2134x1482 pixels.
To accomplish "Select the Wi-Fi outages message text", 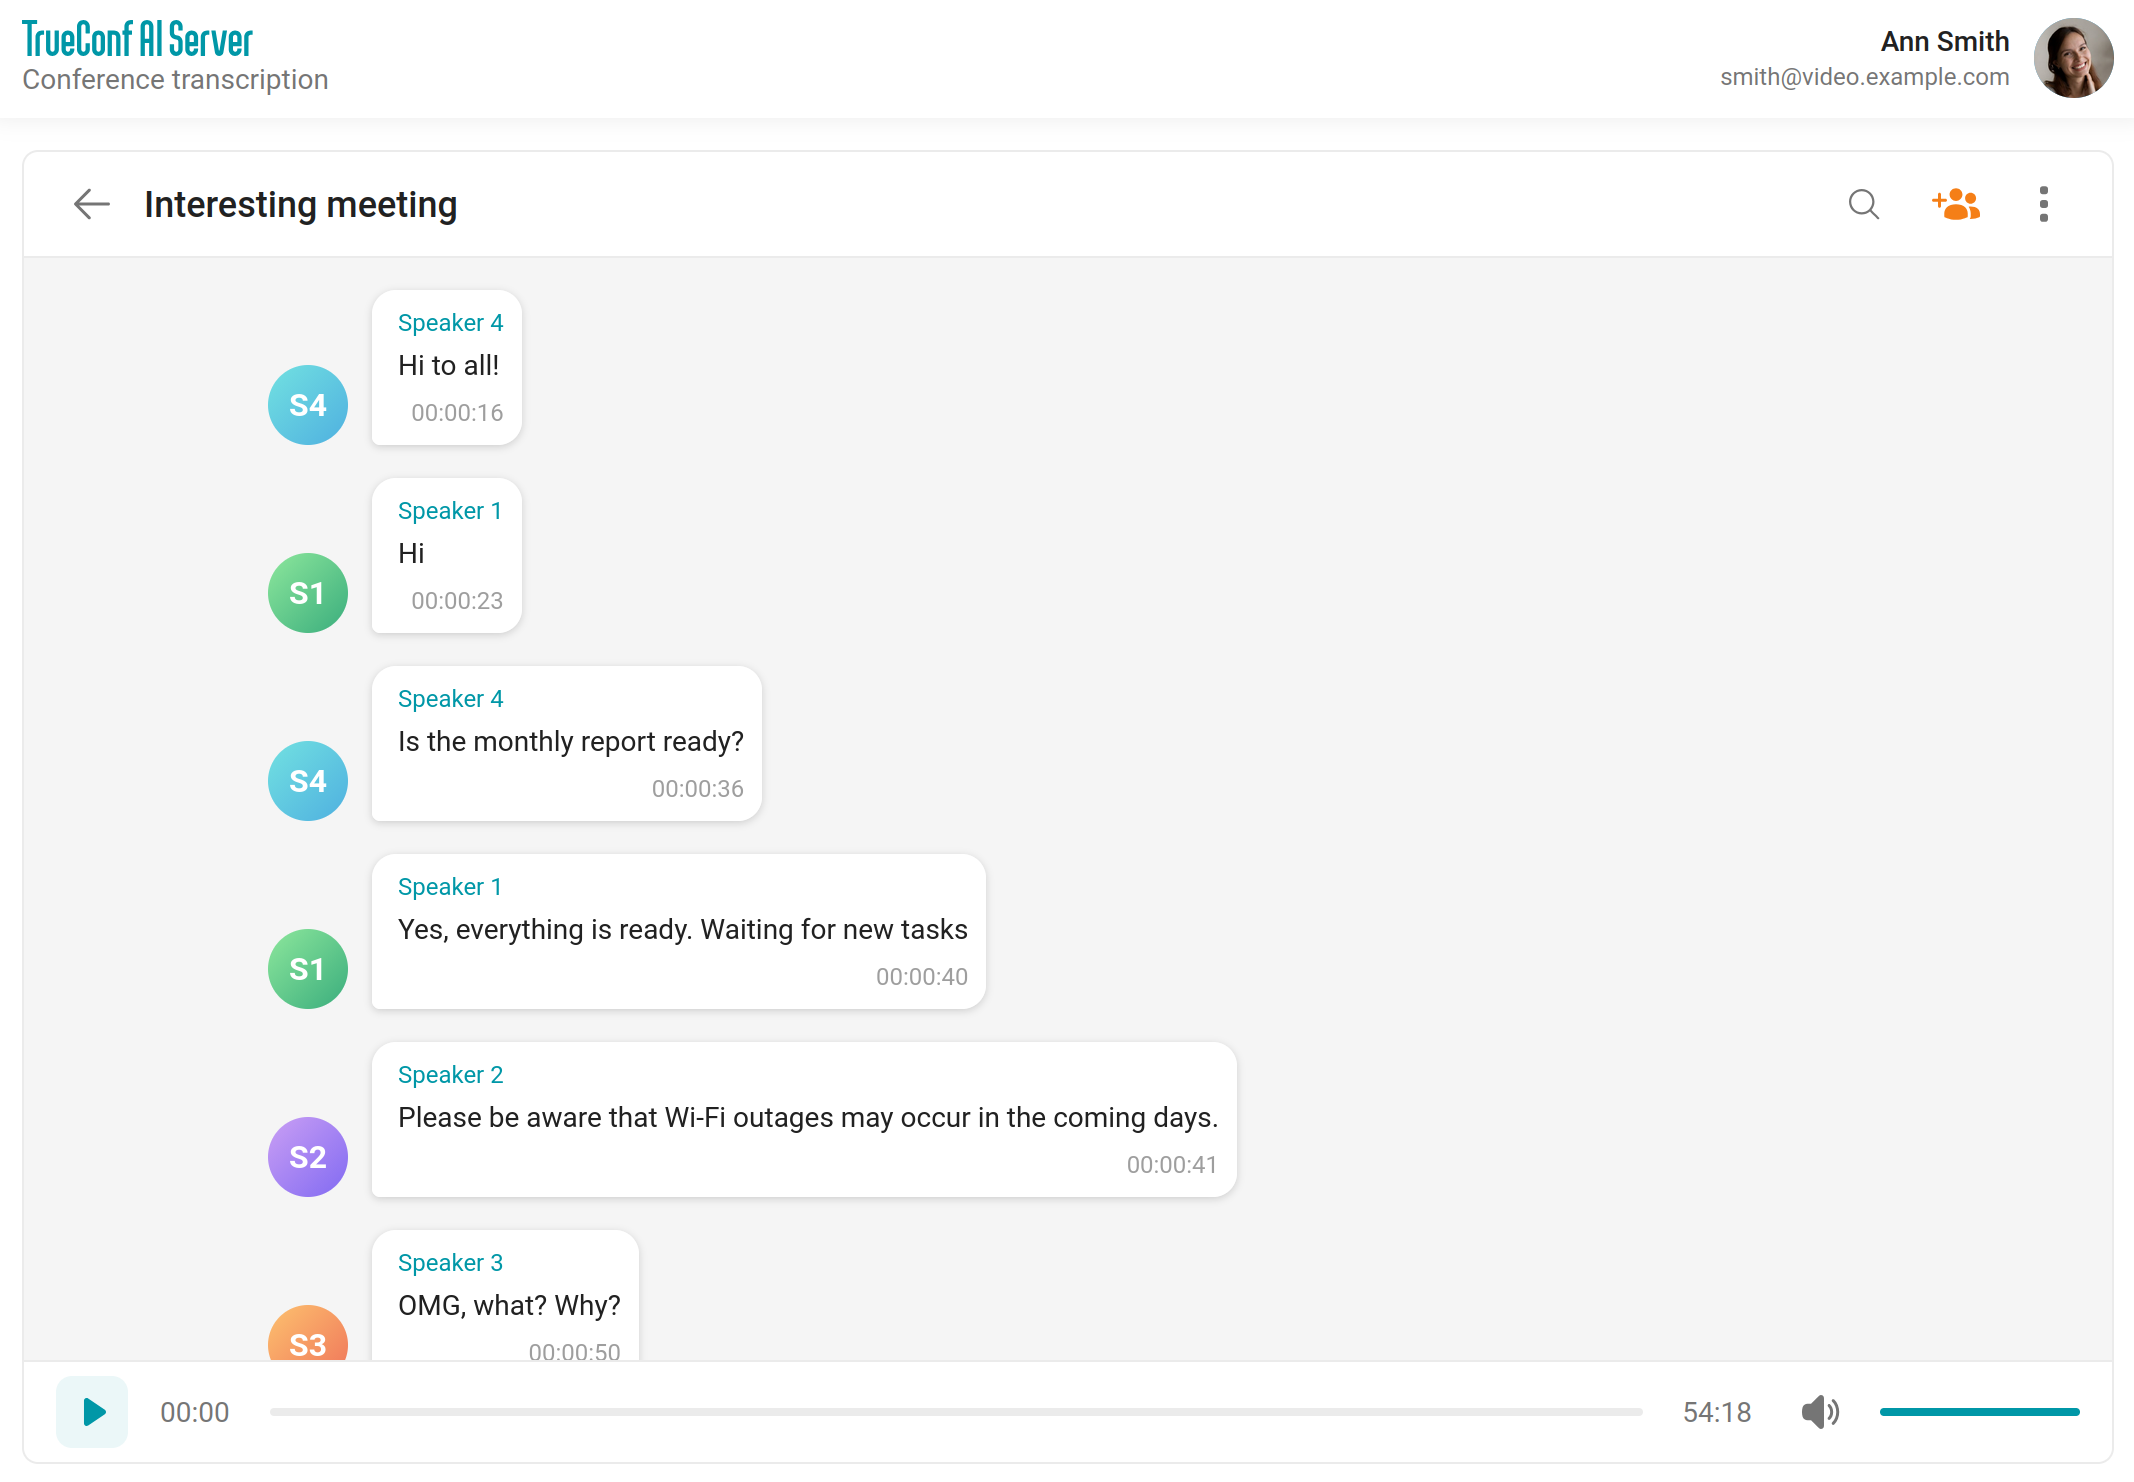I will tap(808, 1118).
